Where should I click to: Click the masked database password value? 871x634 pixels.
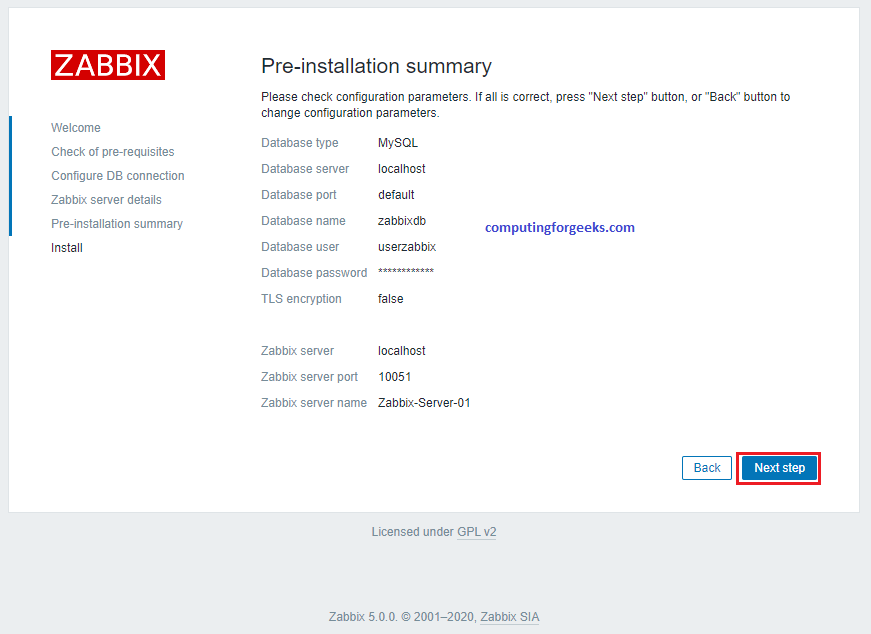click(x=406, y=272)
